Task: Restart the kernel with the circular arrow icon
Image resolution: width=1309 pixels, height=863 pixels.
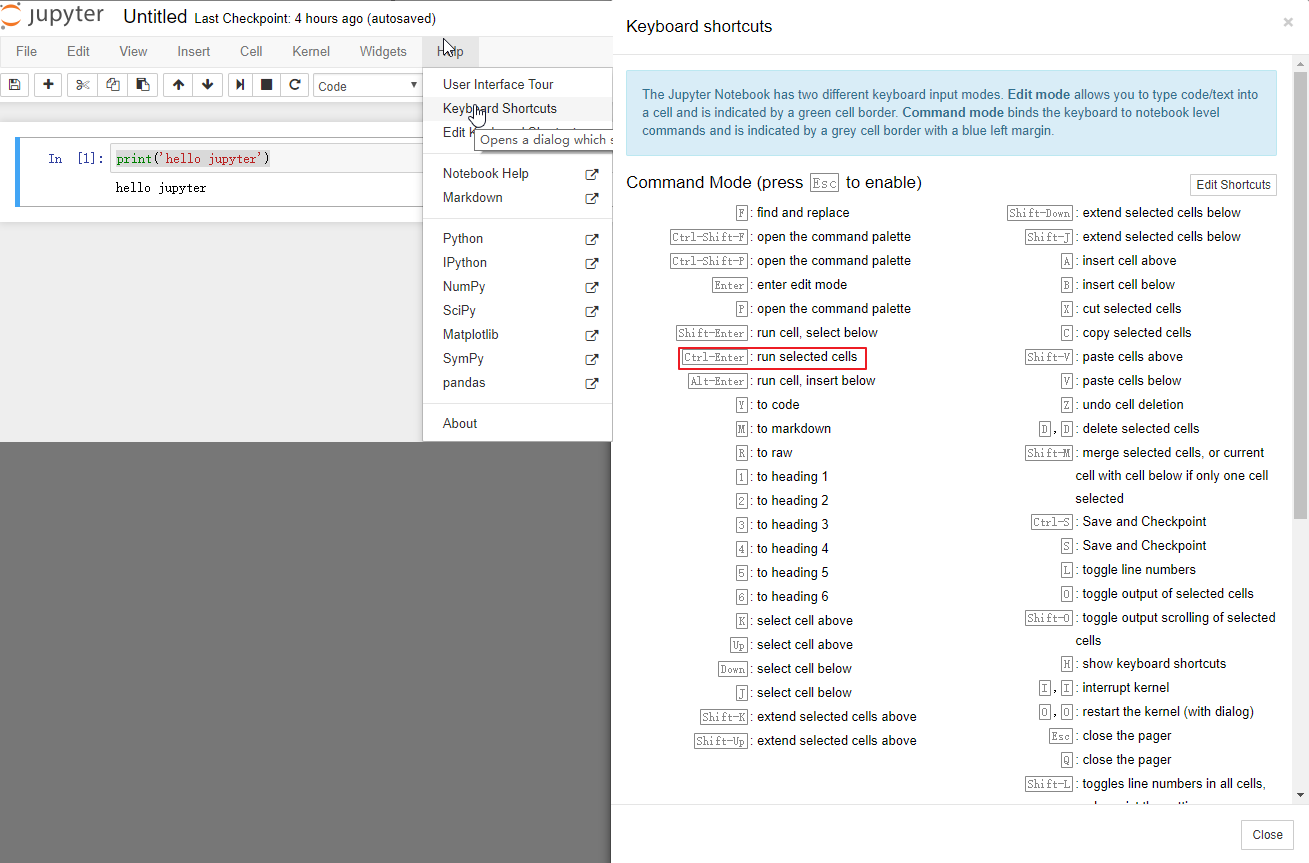Action: click(x=295, y=85)
